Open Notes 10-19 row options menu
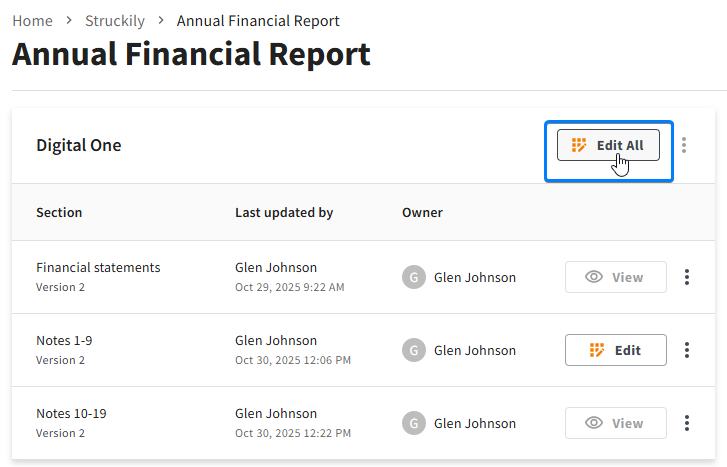 click(687, 423)
